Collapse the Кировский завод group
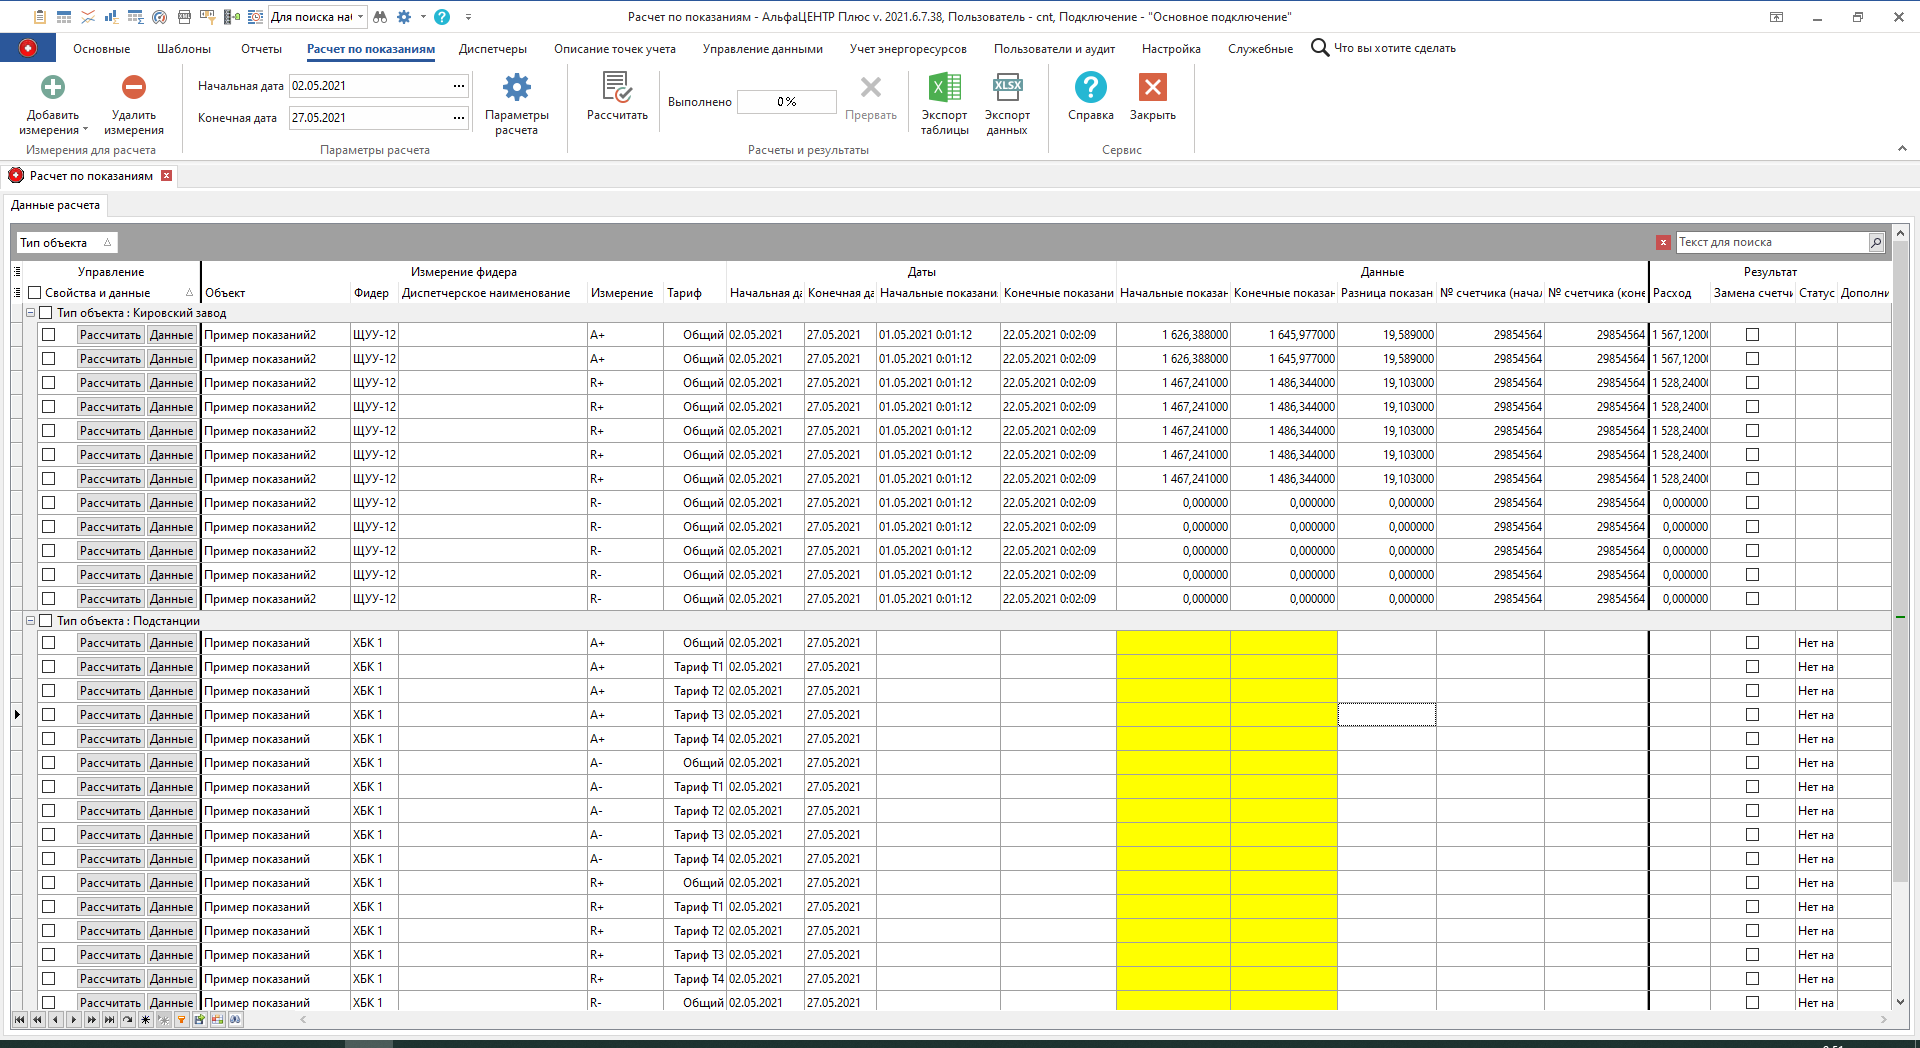 pyautogui.click(x=30, y=313)
